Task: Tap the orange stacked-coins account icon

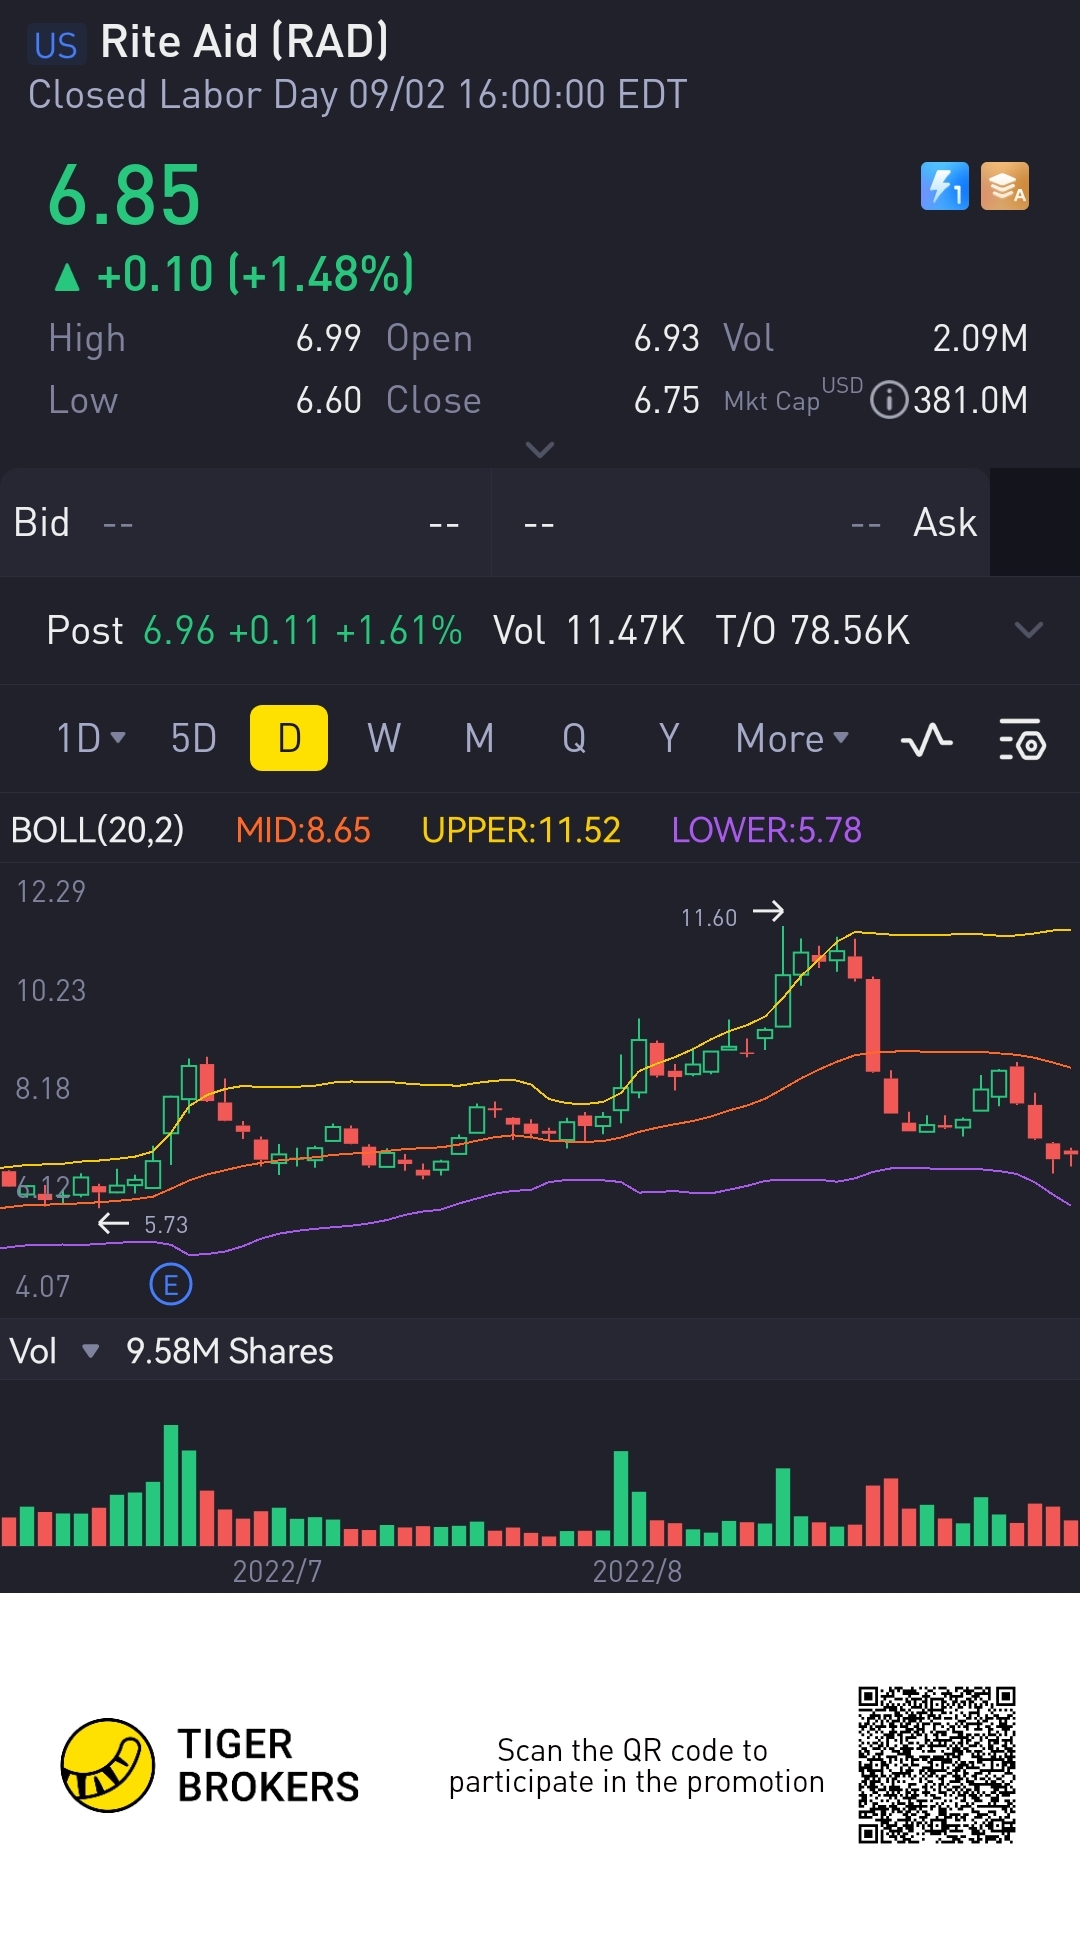Action: (1004, 186)
